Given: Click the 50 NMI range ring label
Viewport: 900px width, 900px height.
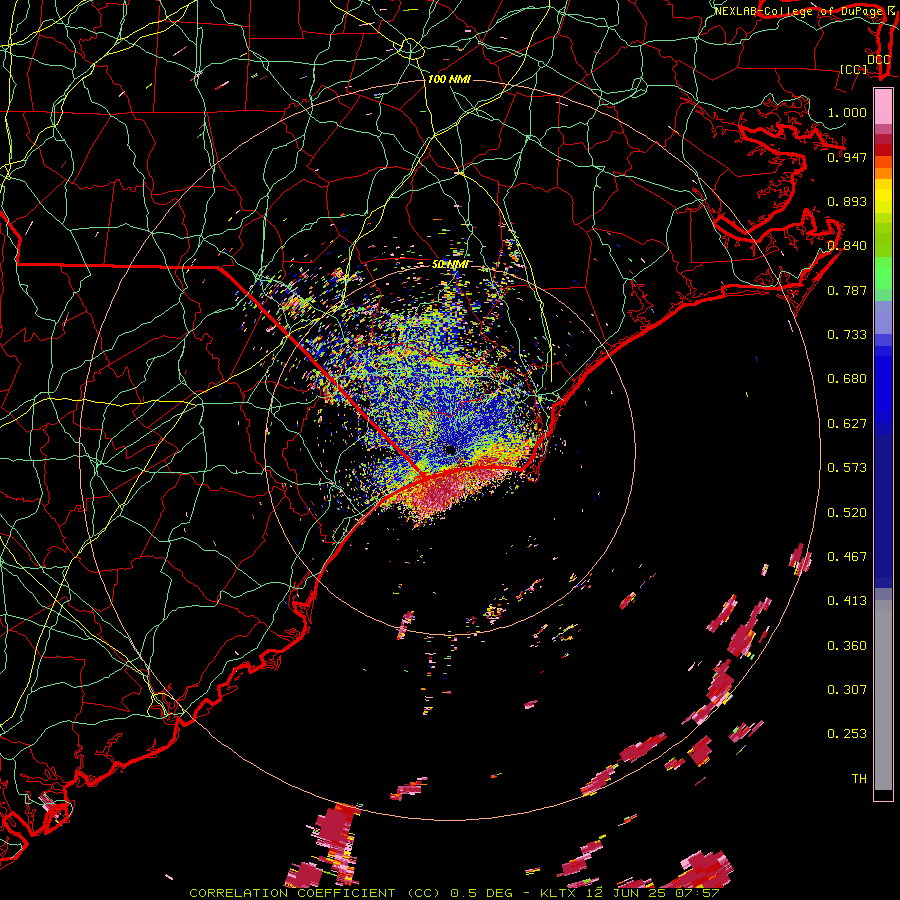Looking at the screenshot, I should coord(451,265).
